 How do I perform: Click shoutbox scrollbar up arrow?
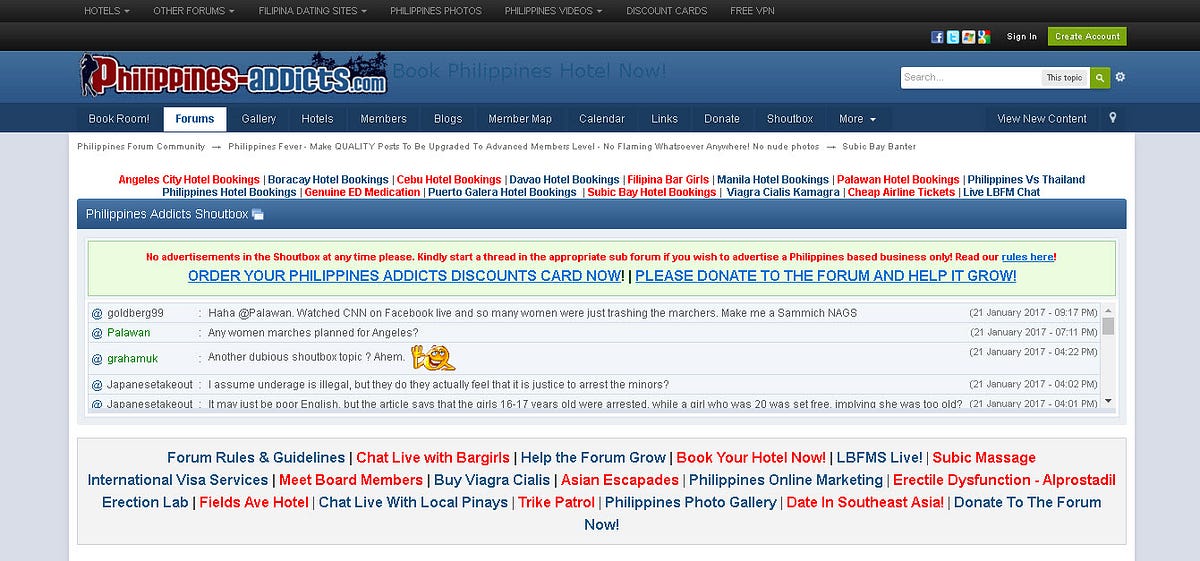1107,310
